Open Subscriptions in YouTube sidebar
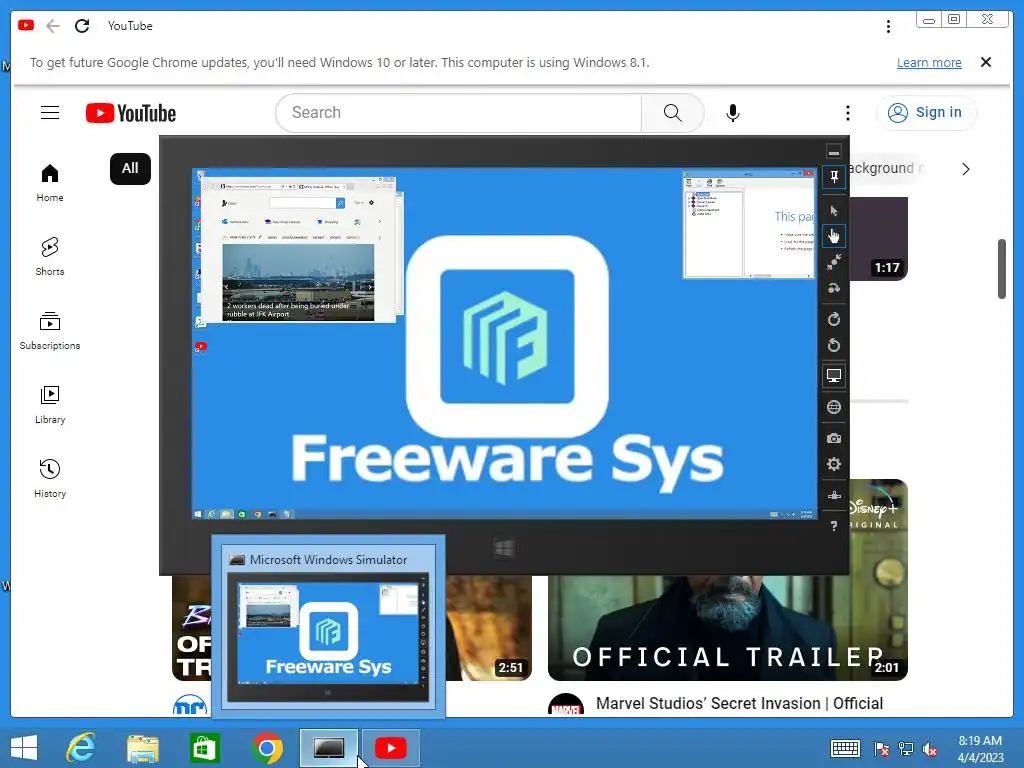Screen dimensions: 1024x768 pos(50,331)
